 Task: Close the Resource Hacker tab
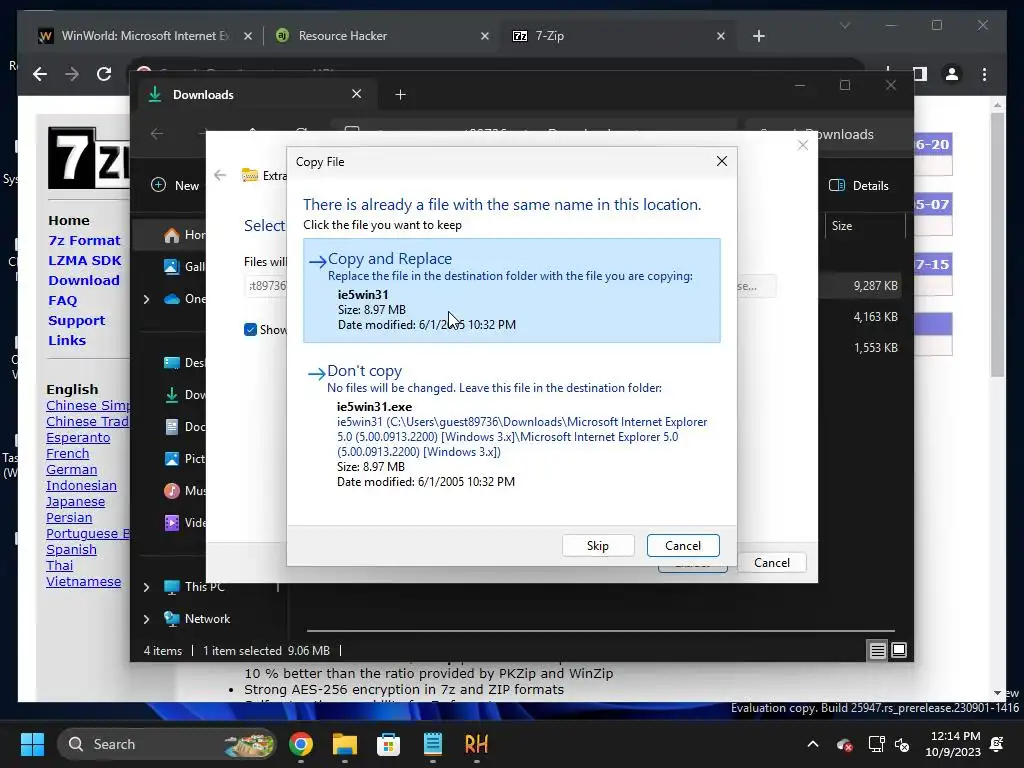pyautogui.click(x=485, y=36)
